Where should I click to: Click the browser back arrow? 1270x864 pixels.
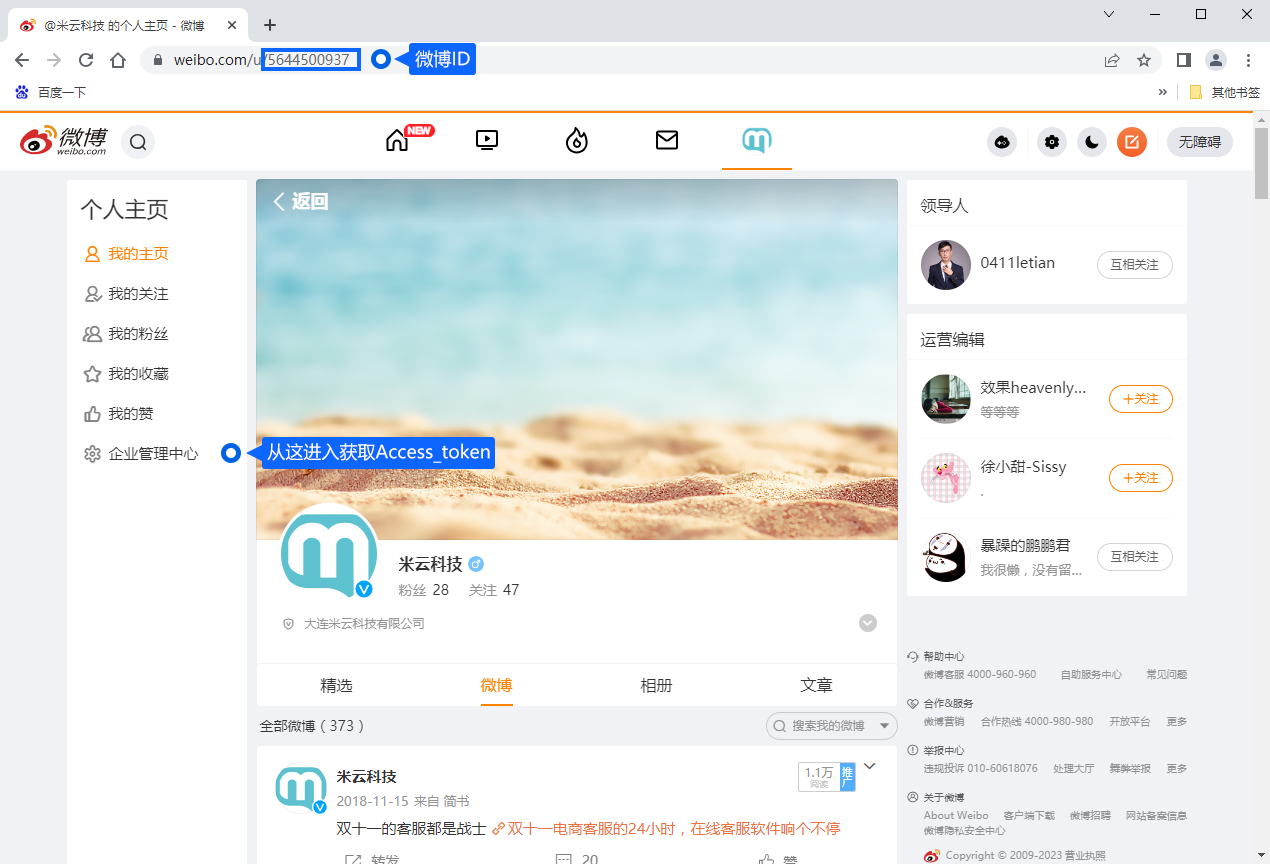click(22, 60)
